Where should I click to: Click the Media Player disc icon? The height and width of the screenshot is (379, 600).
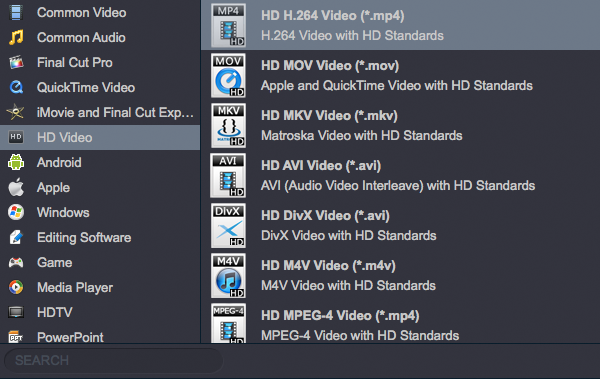coord(16,287)
